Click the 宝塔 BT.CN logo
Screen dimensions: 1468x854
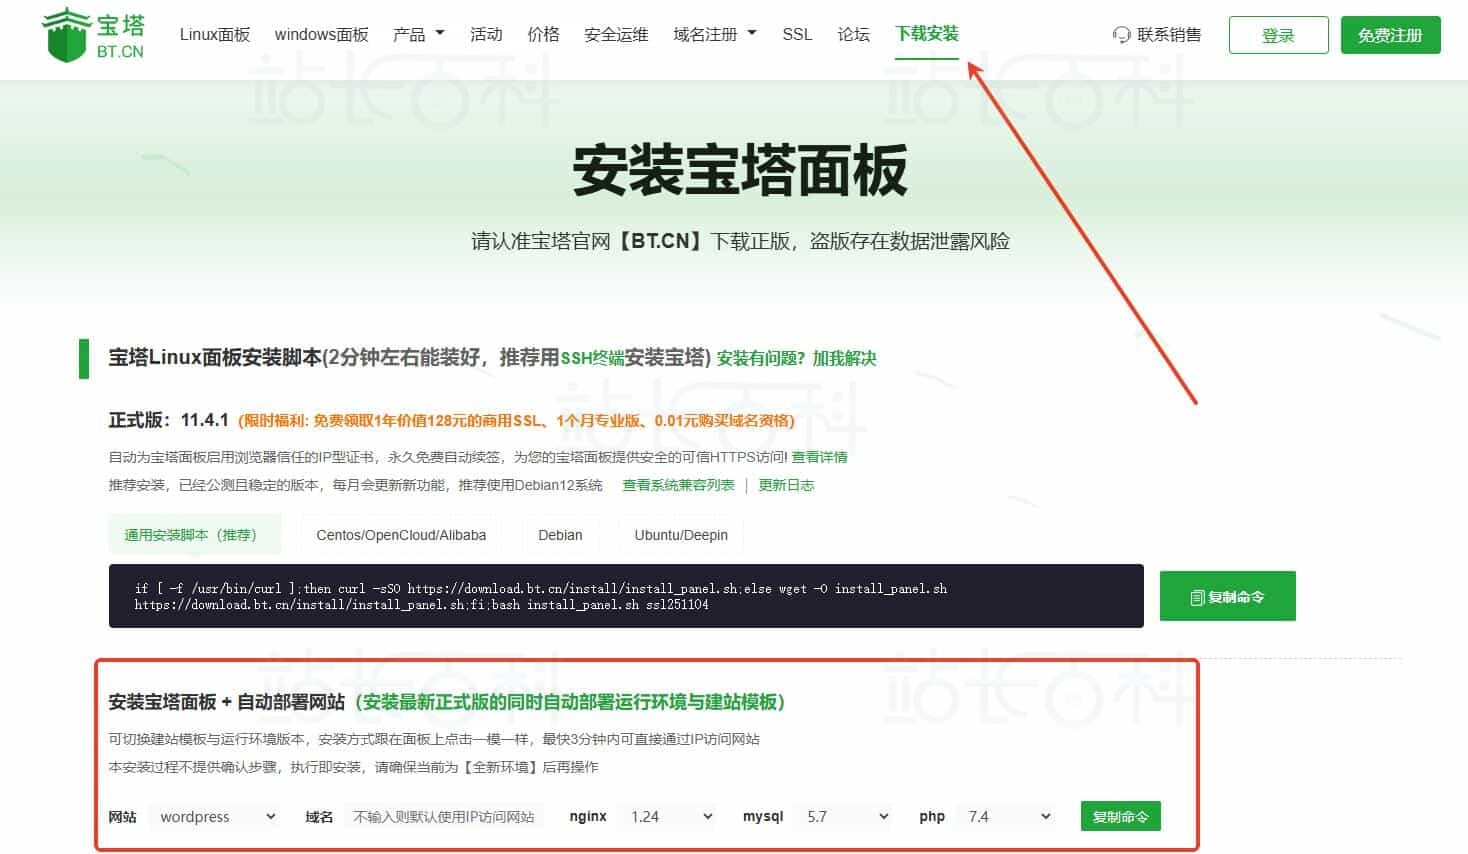(93, 35)
